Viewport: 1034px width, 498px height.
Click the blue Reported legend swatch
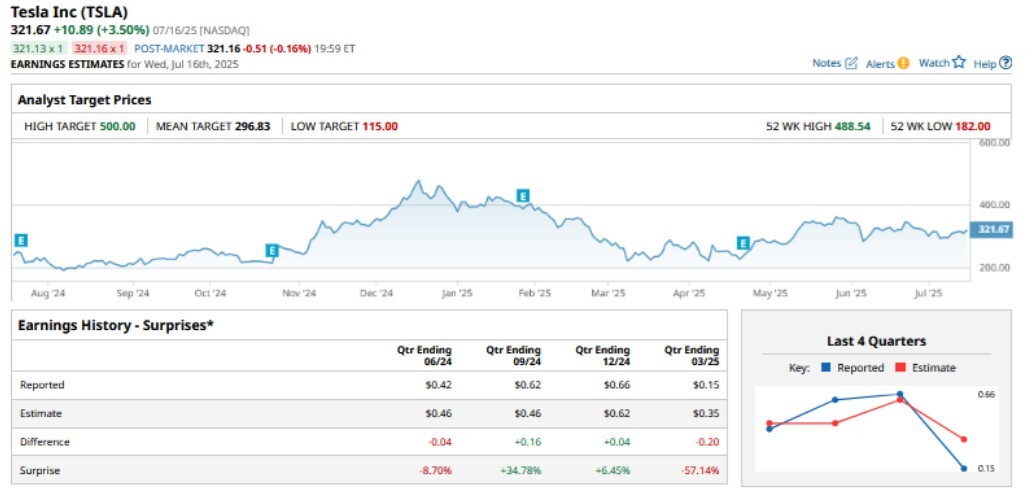[x=826, y=368]
